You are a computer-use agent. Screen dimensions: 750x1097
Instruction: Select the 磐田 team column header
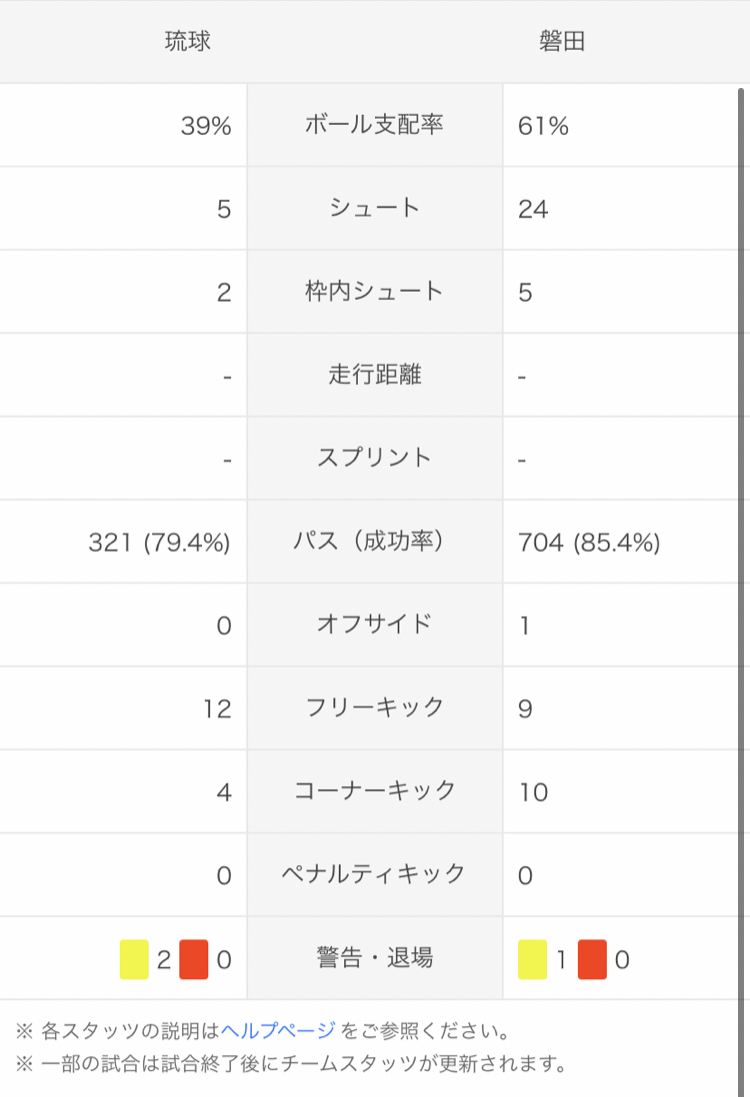562,42
